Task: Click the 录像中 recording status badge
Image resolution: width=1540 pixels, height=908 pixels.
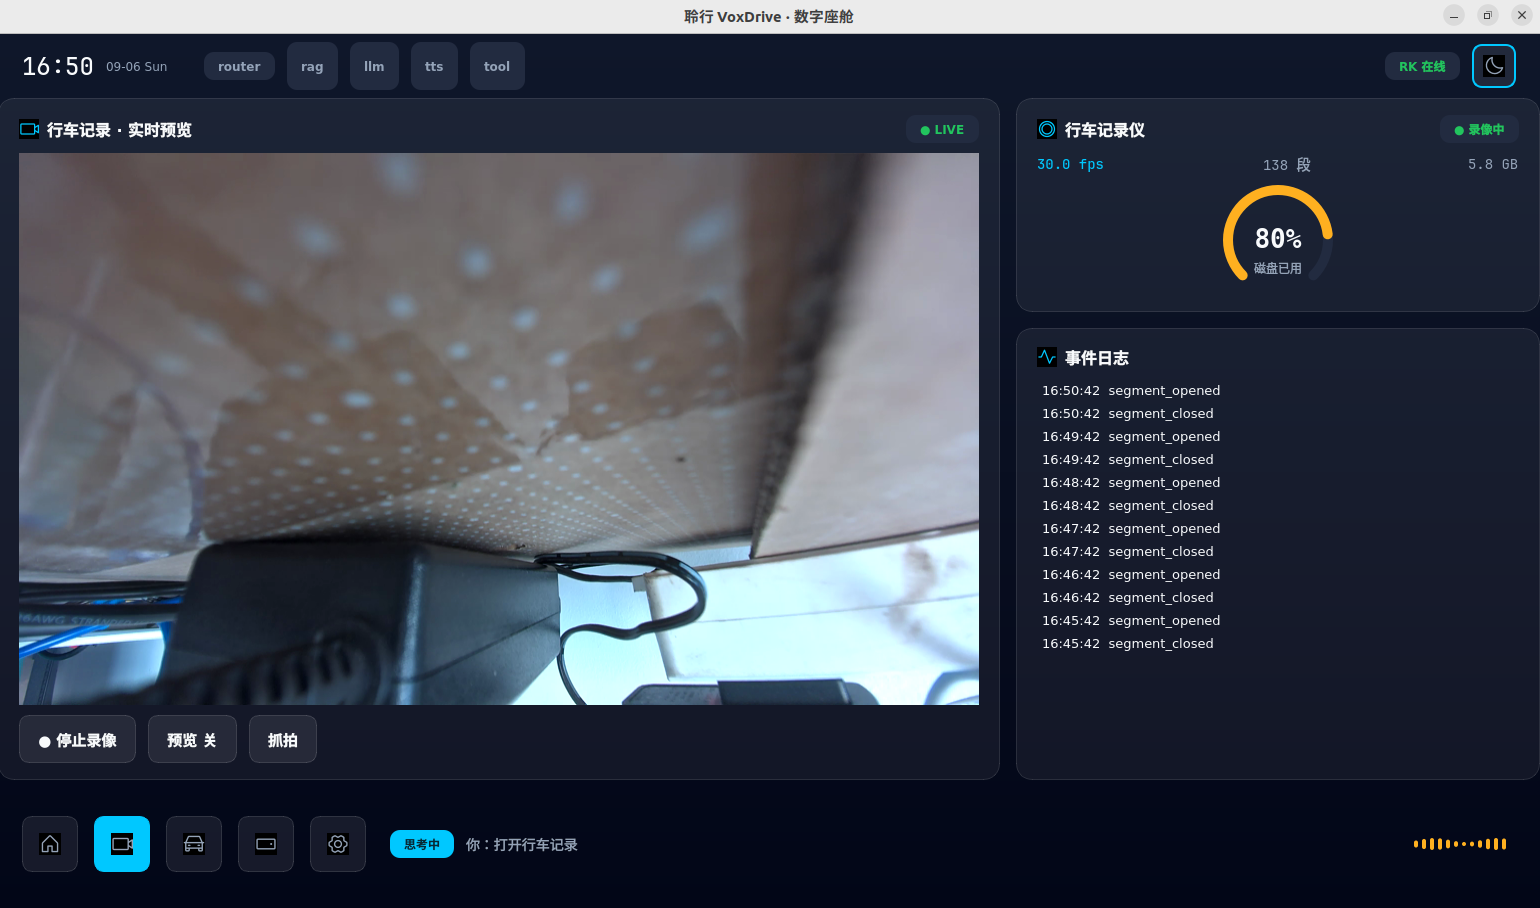Action: [x=1479, y=129]
